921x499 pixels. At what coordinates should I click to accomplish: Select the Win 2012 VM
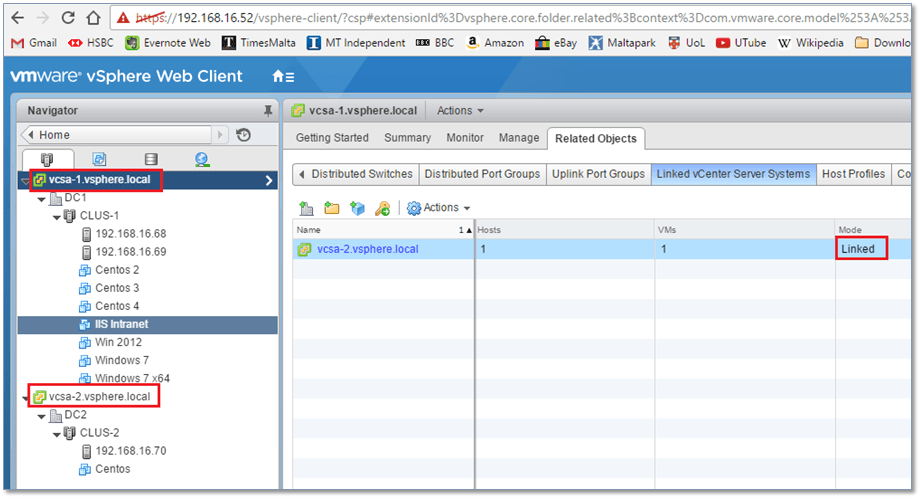(x=118, y=342)
